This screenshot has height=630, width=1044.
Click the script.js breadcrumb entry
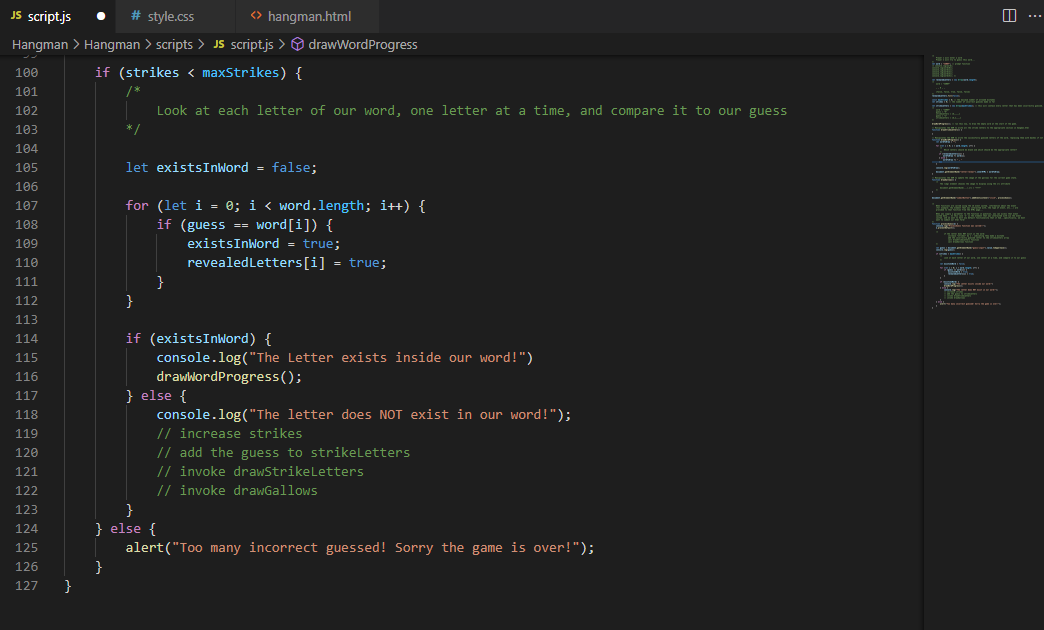tap(253, 44)
